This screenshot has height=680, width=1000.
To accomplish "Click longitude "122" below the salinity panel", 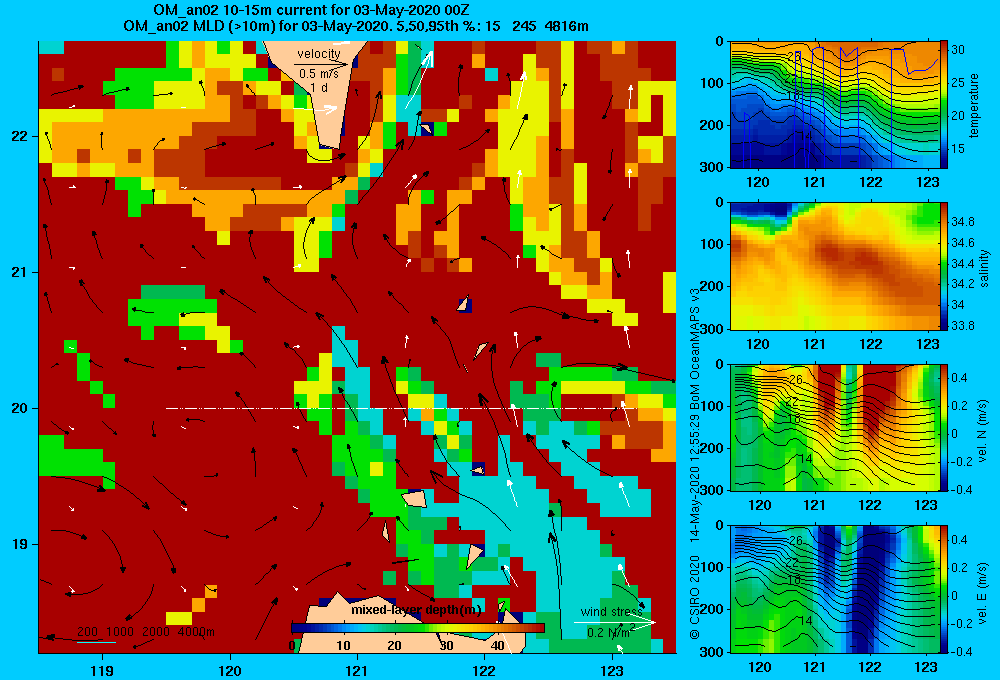I will pyautogui.click(x=871, y=344).
